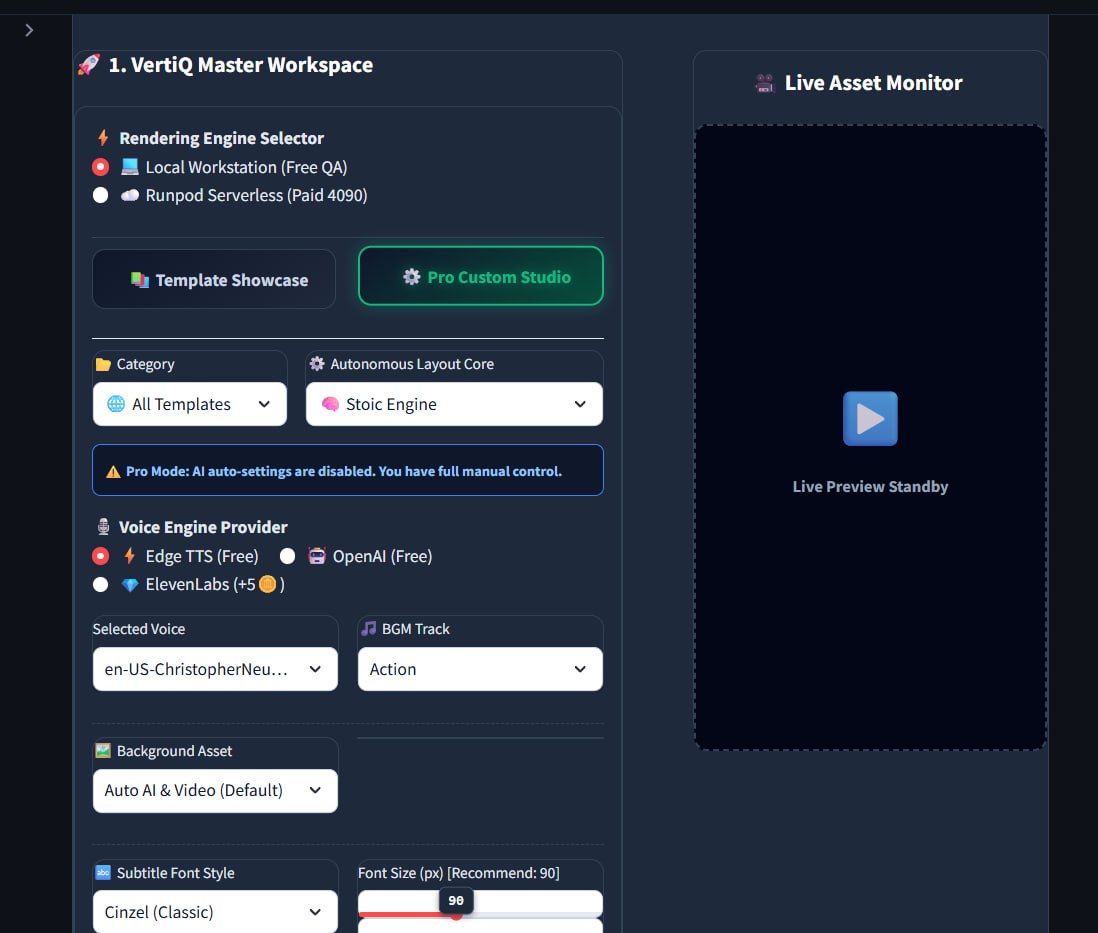Click the lightning bolt icon beside Rendering Engine Selector
The height and width of the screenshot is (933, 1098).
103,137
